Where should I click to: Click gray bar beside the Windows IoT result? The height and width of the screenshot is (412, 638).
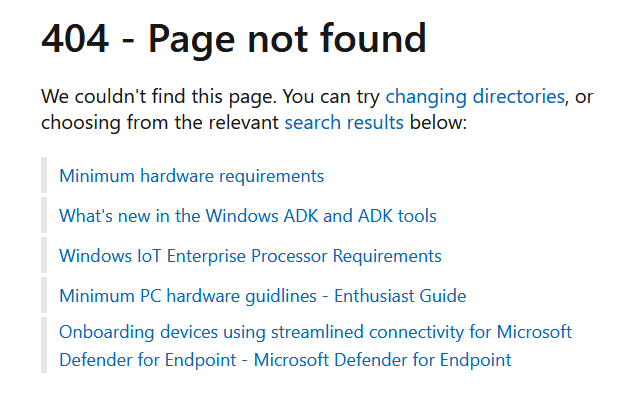[44, 255]
